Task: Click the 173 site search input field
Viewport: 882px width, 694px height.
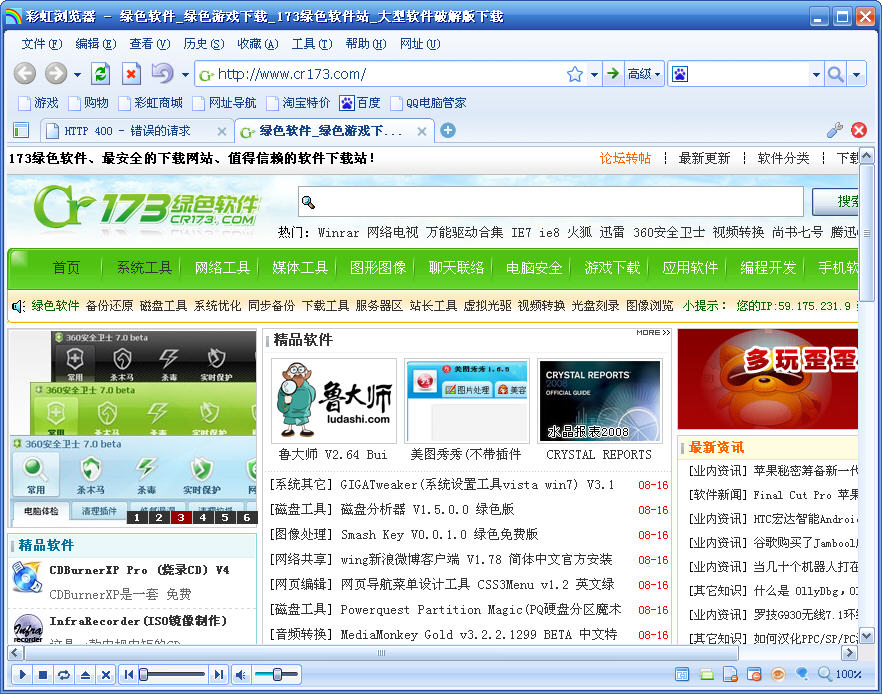Action: pos(550,202)
